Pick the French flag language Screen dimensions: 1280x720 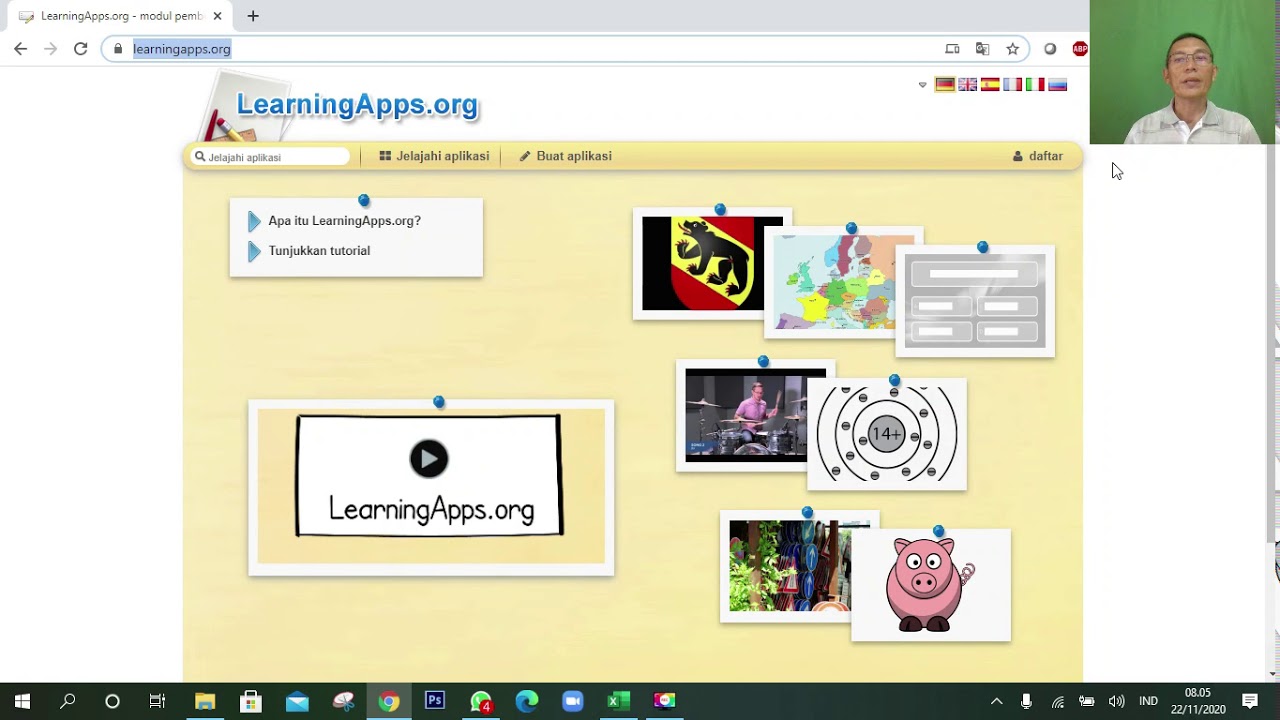tap(1012, 85)
